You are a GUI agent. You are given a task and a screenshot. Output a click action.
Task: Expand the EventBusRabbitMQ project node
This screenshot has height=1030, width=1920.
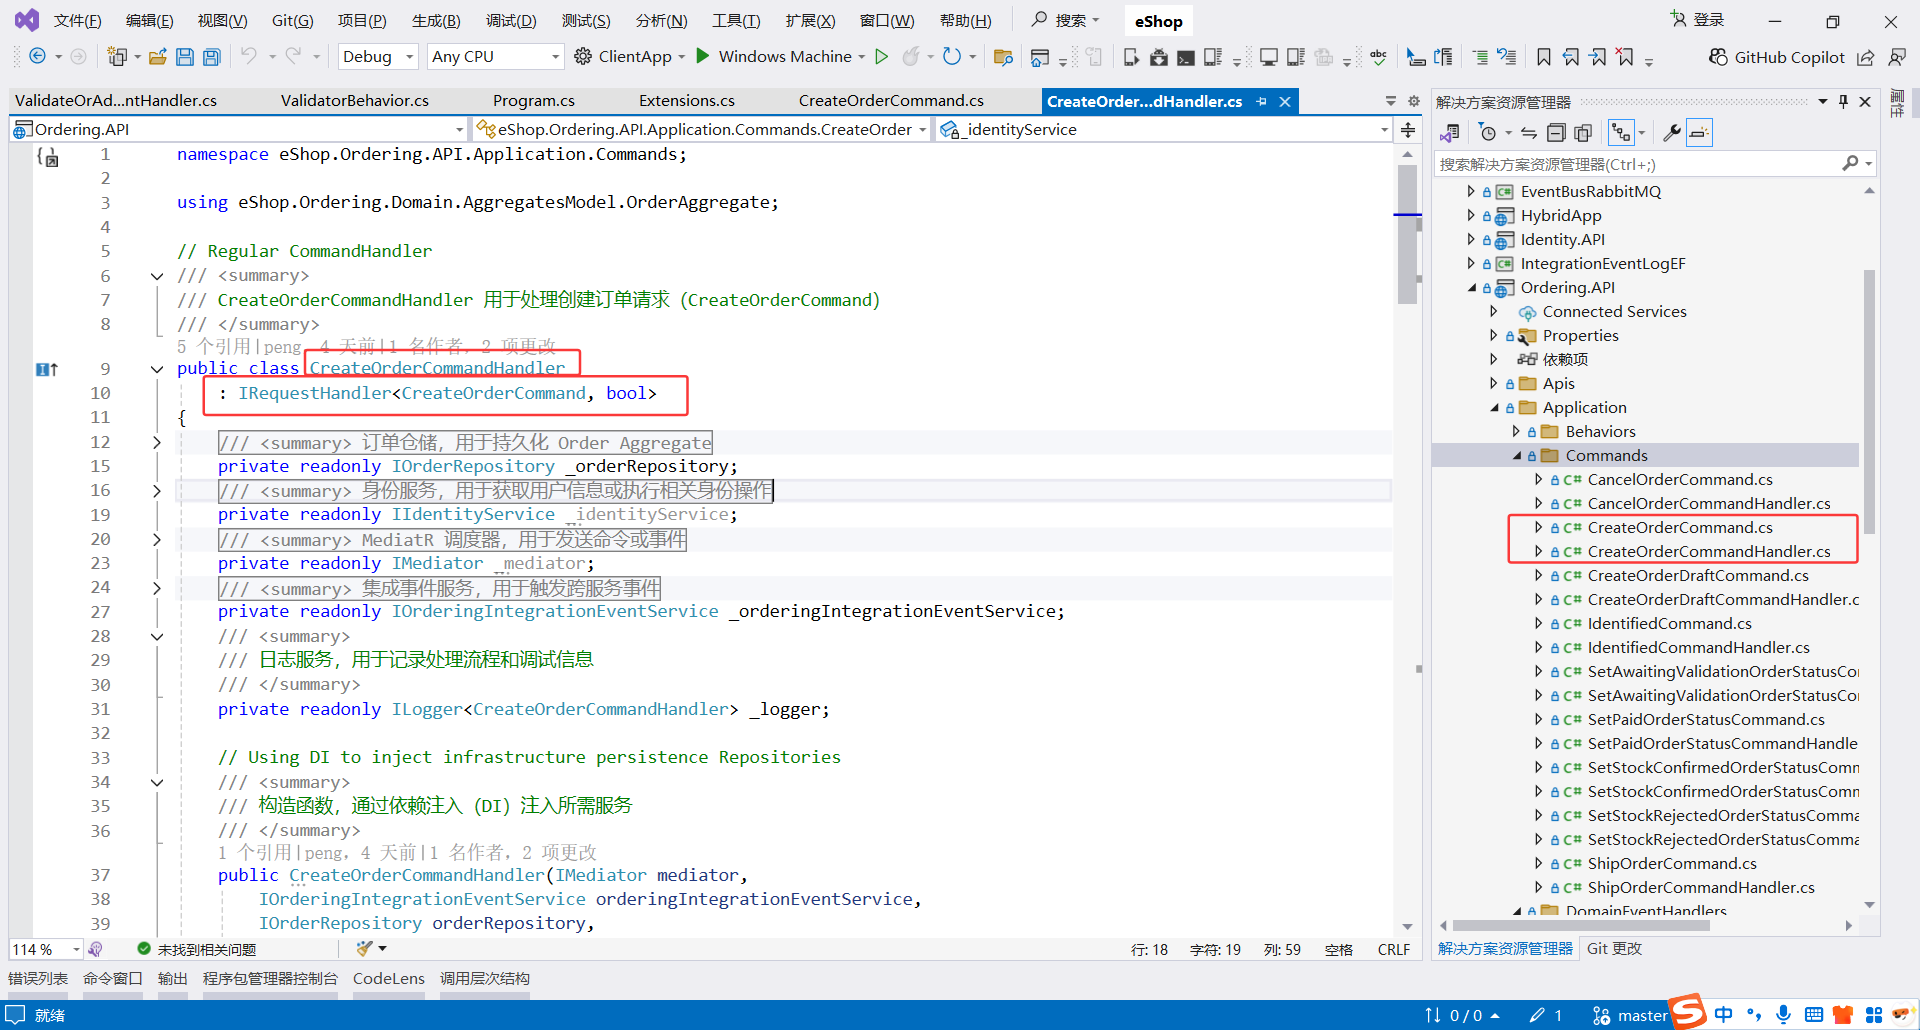click(x=1471, y=192)
